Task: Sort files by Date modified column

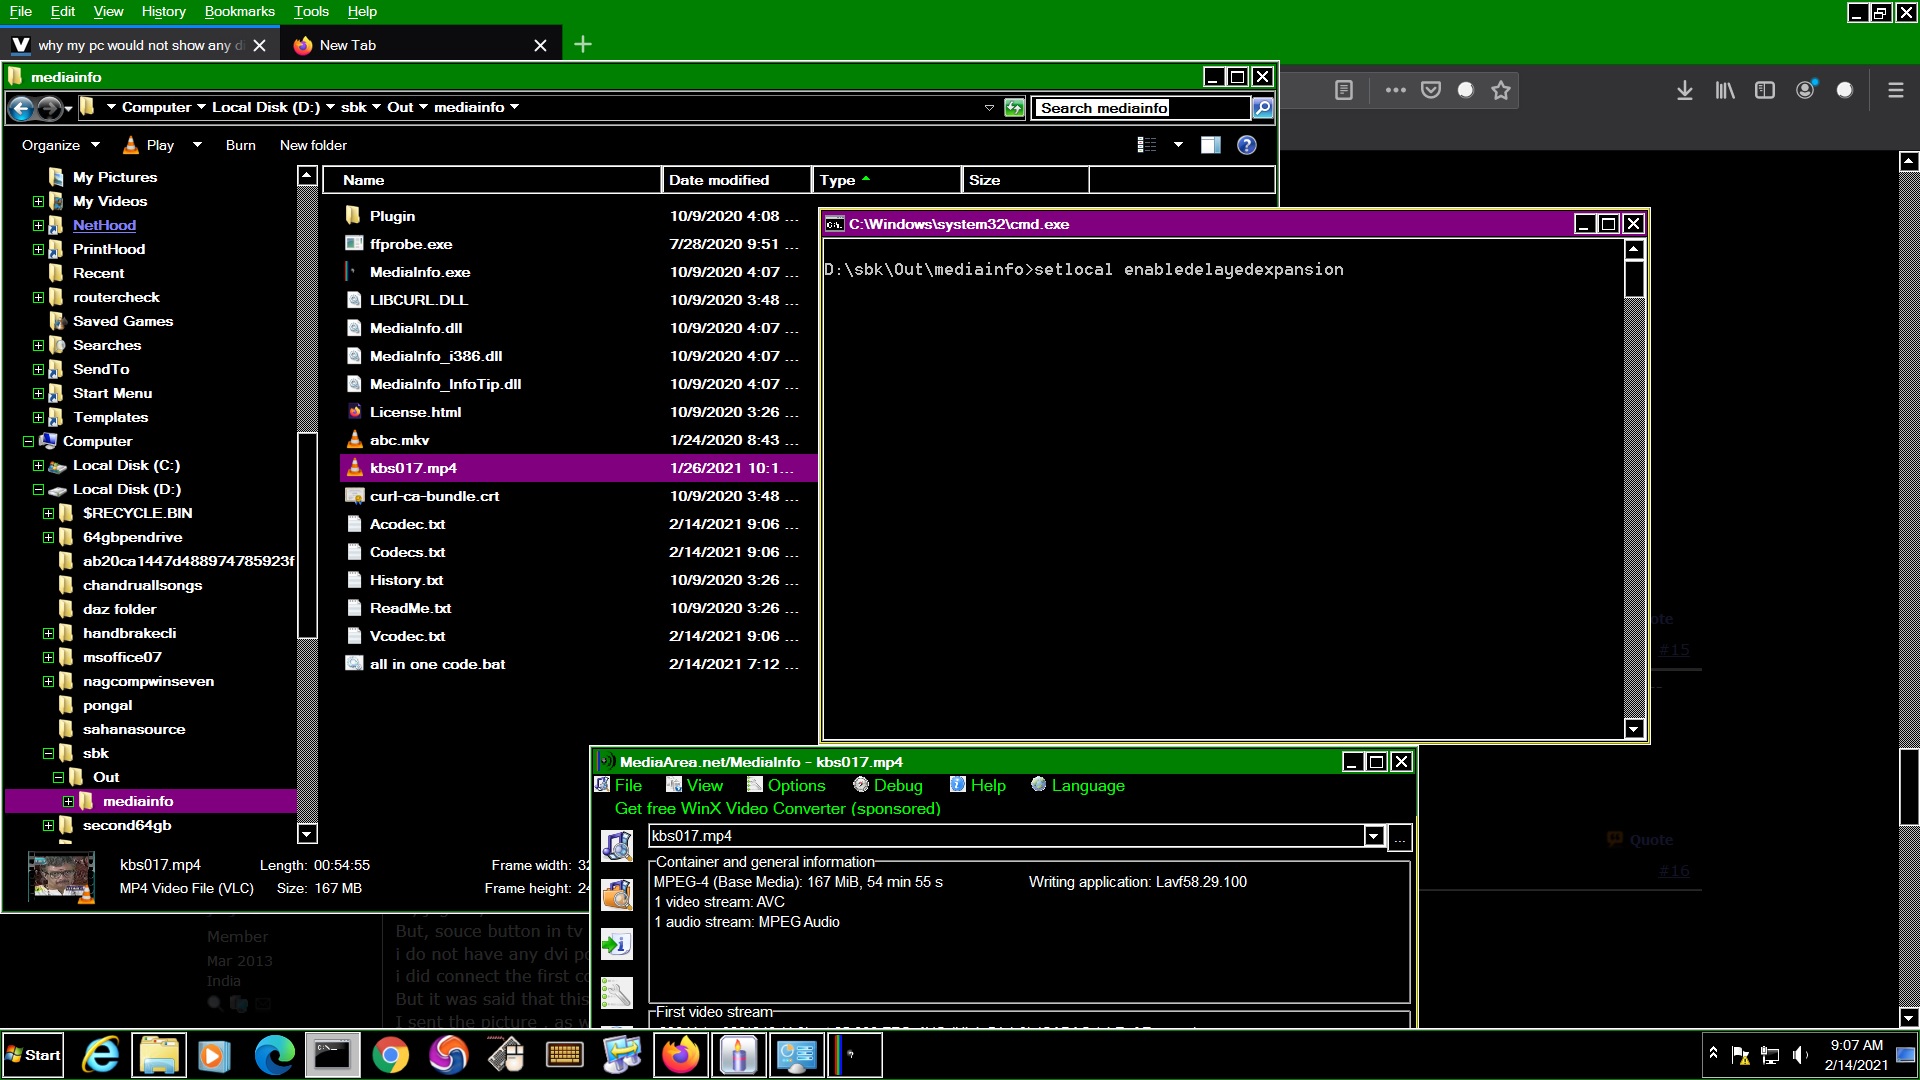Action: [736, 180]
